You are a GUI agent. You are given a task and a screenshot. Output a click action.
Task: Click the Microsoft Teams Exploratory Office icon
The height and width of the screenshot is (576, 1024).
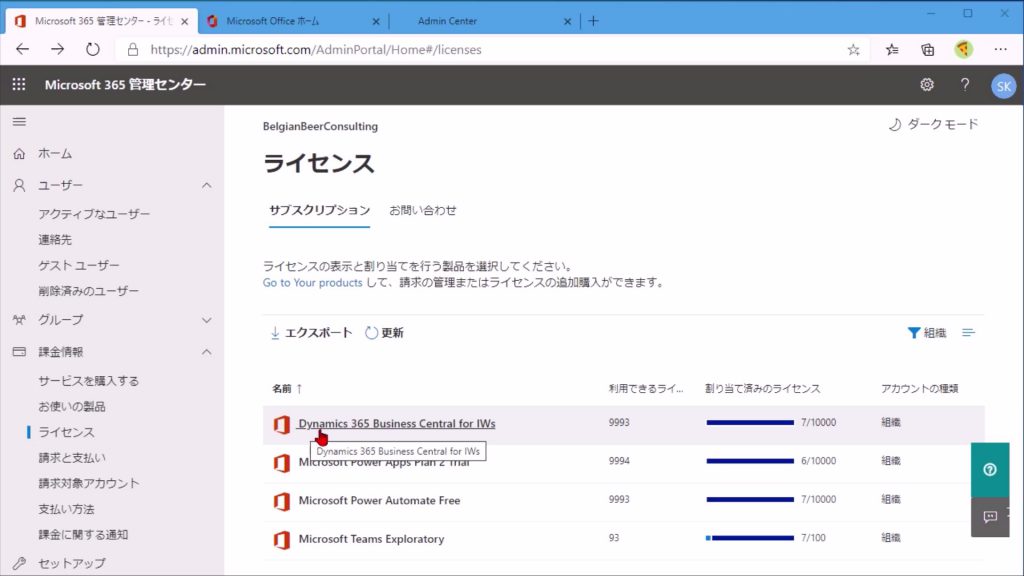281,540
